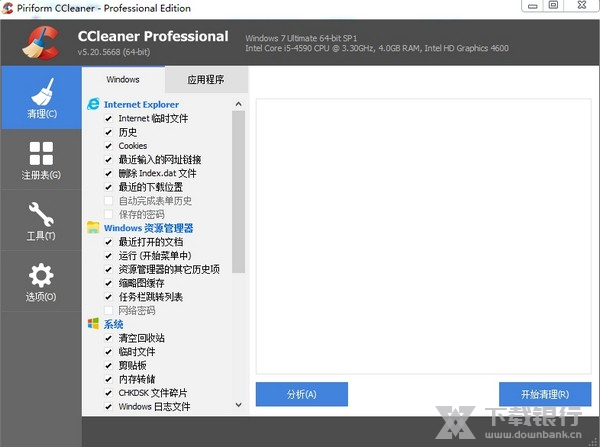600x447 pixels.
Task: Uncheck 删除 Index.dat 文件 checkbox
Action: (108, 173)
